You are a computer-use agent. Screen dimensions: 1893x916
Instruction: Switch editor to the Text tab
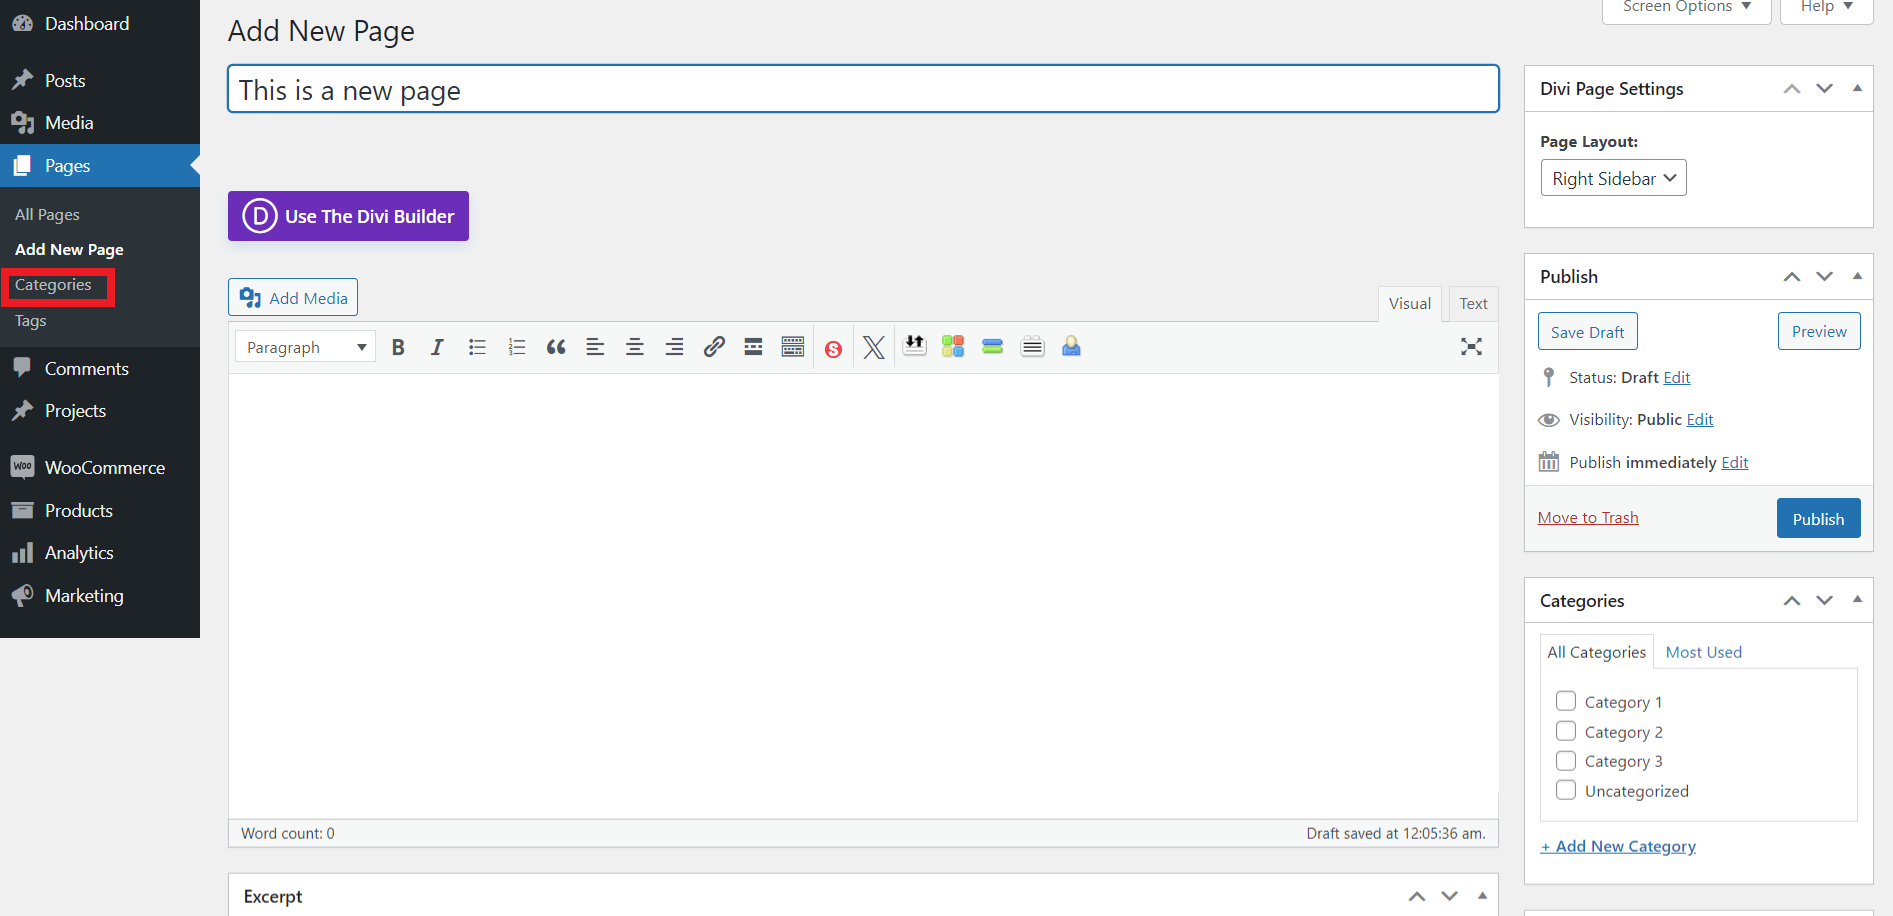pos(1473,303)
